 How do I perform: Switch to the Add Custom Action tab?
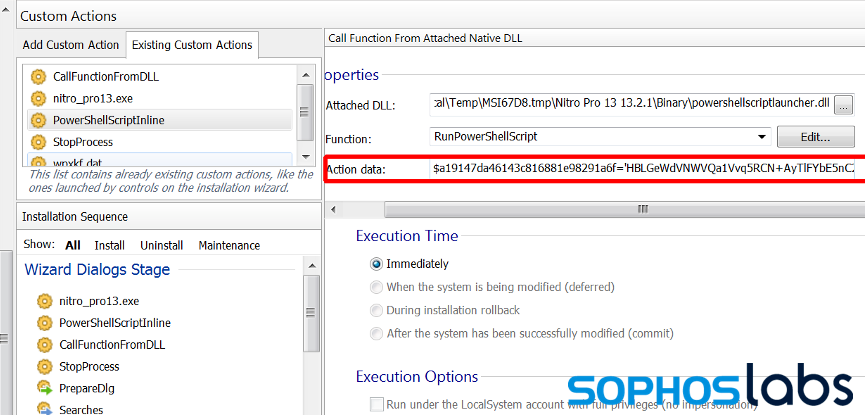71,45
